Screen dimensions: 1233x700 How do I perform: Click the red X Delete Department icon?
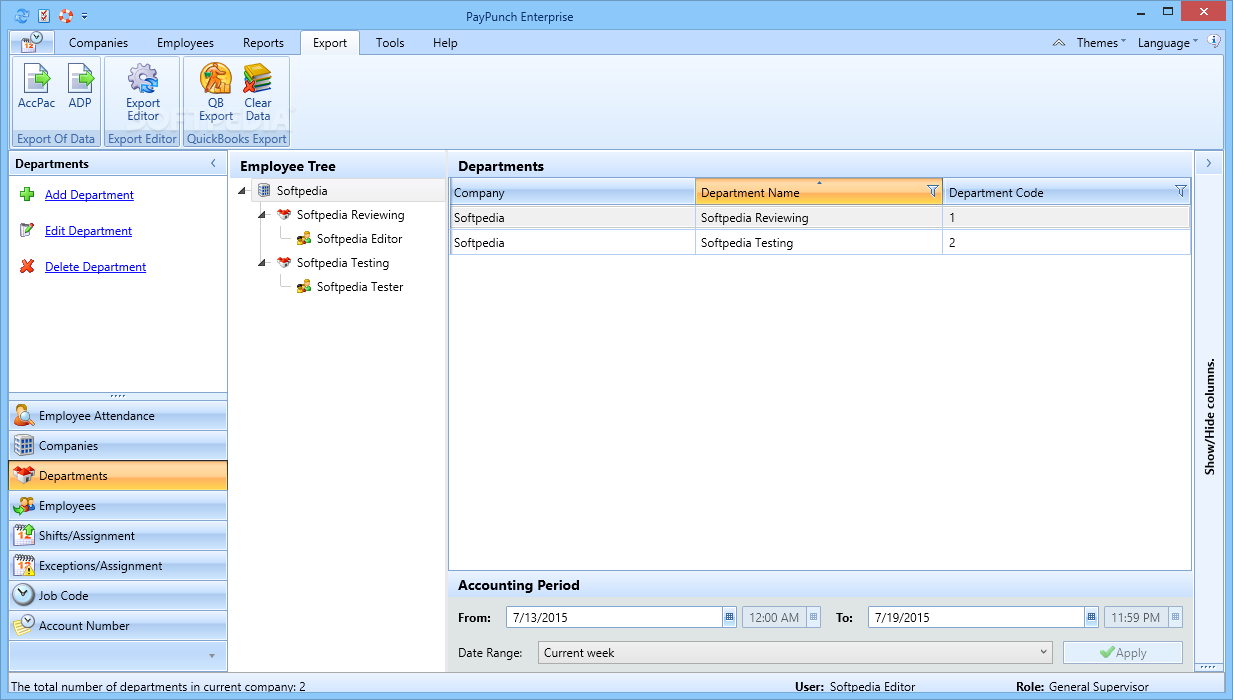[x=27, y=266]
